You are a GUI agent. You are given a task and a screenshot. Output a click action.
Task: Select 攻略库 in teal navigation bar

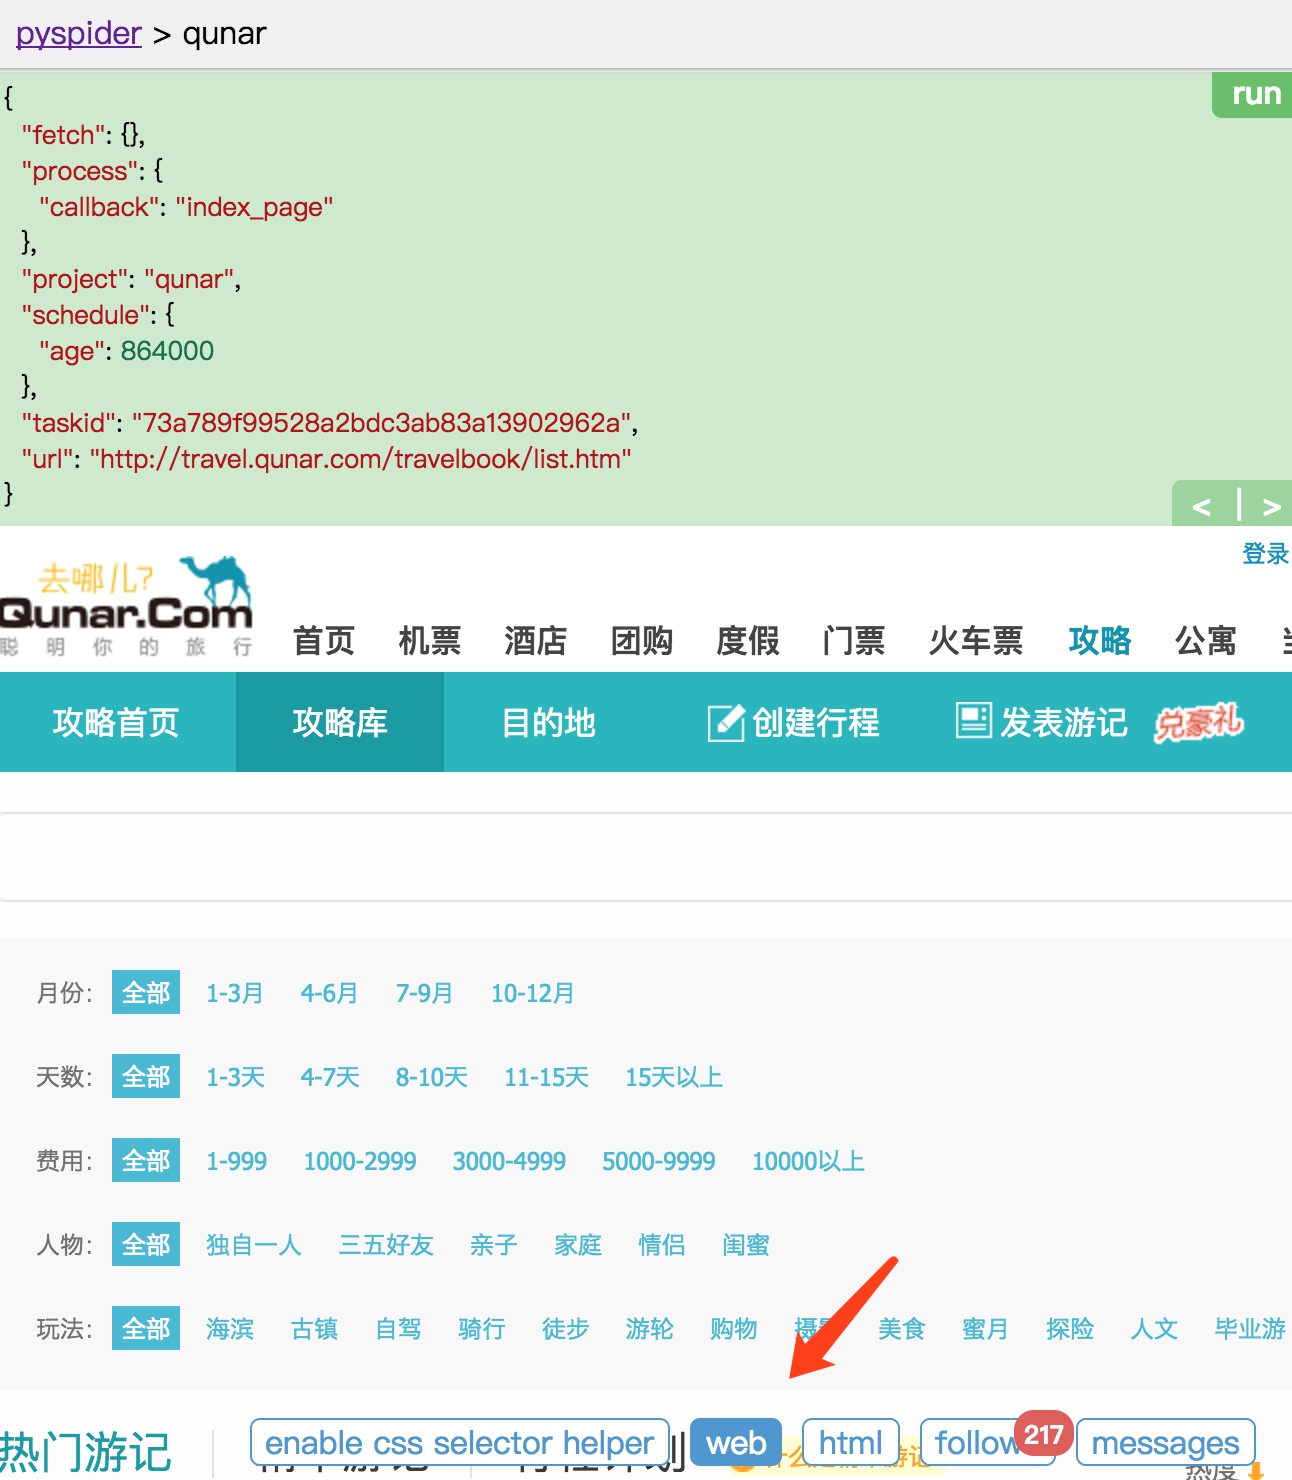340,722
